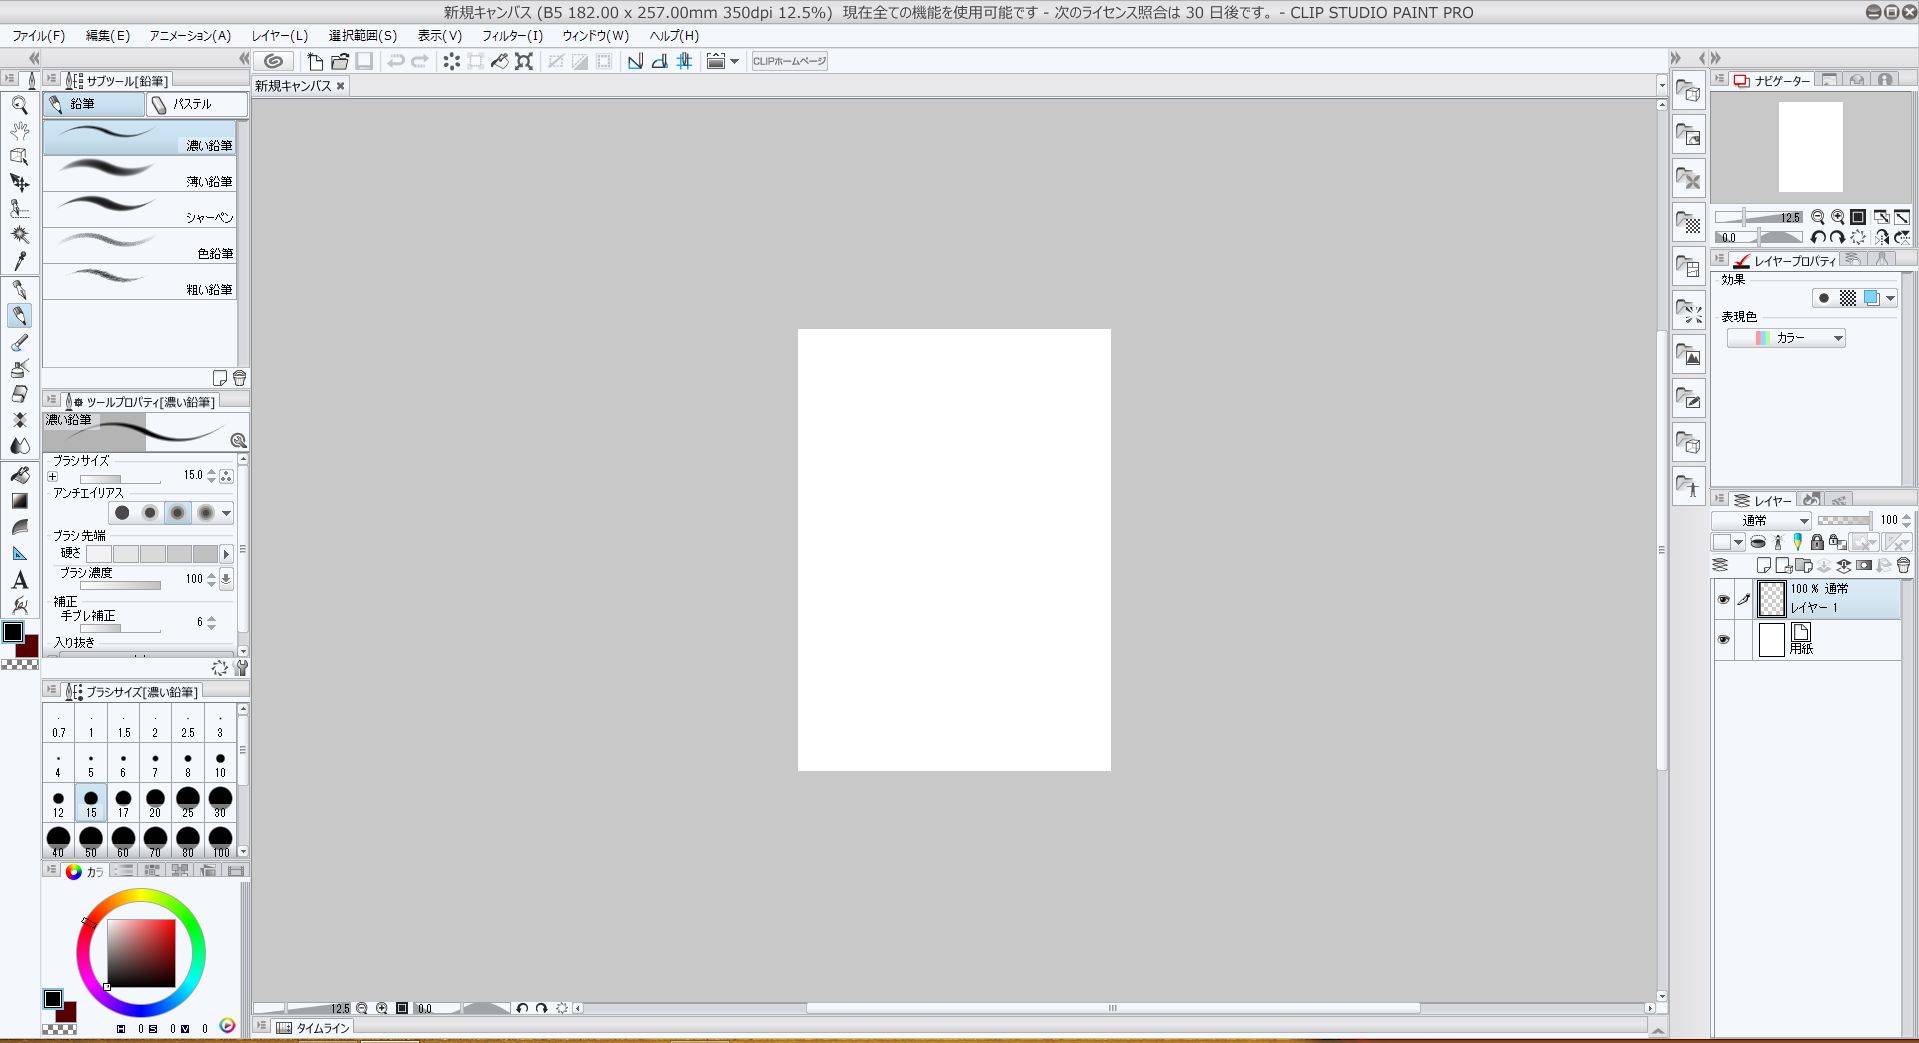This screenshot has height=1043, width=1919.
Task: Delete layer using the trash icon
Action: click(1903, 565)
